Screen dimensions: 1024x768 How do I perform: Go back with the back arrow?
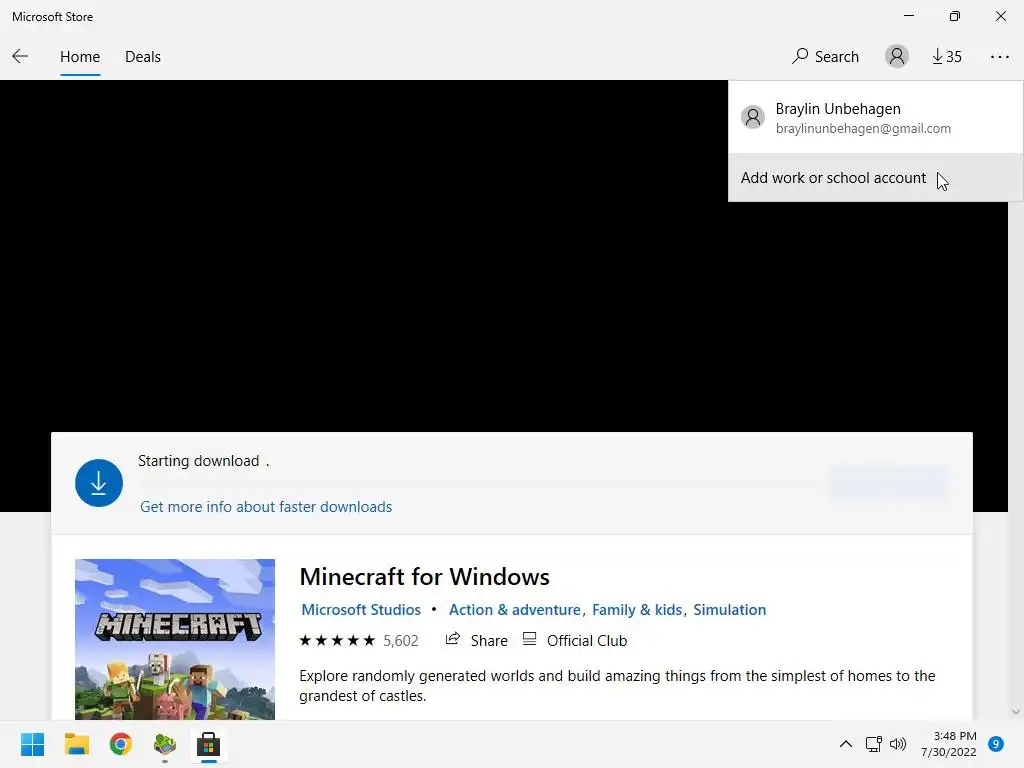(x=20, y=56)
